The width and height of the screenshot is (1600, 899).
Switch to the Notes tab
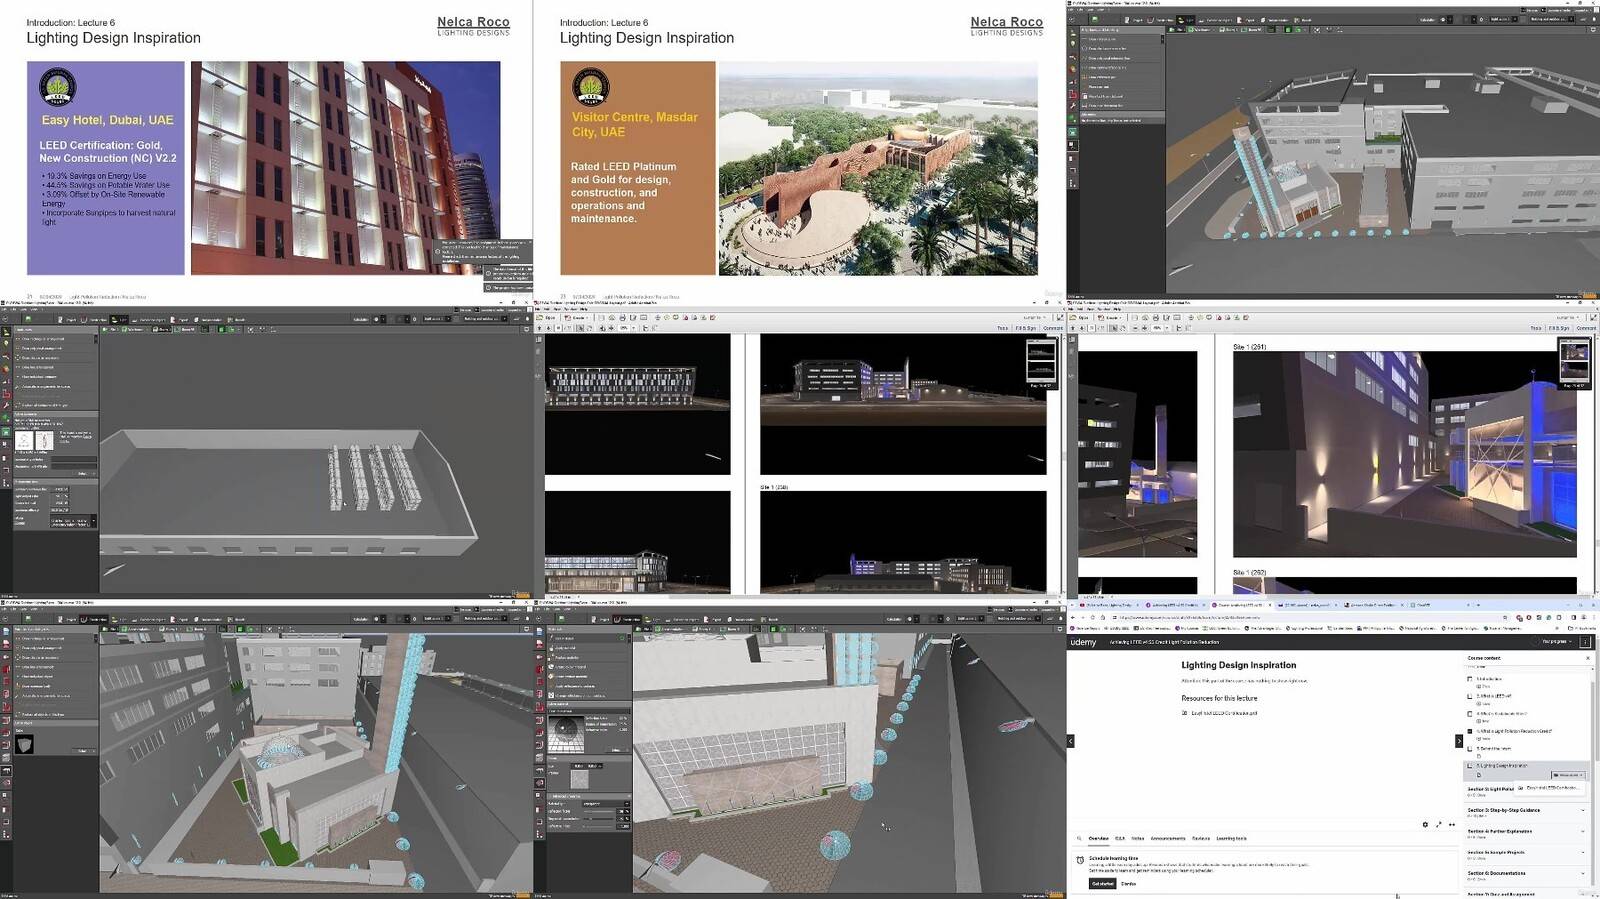pyautogui.click(x=1138, y=838)
